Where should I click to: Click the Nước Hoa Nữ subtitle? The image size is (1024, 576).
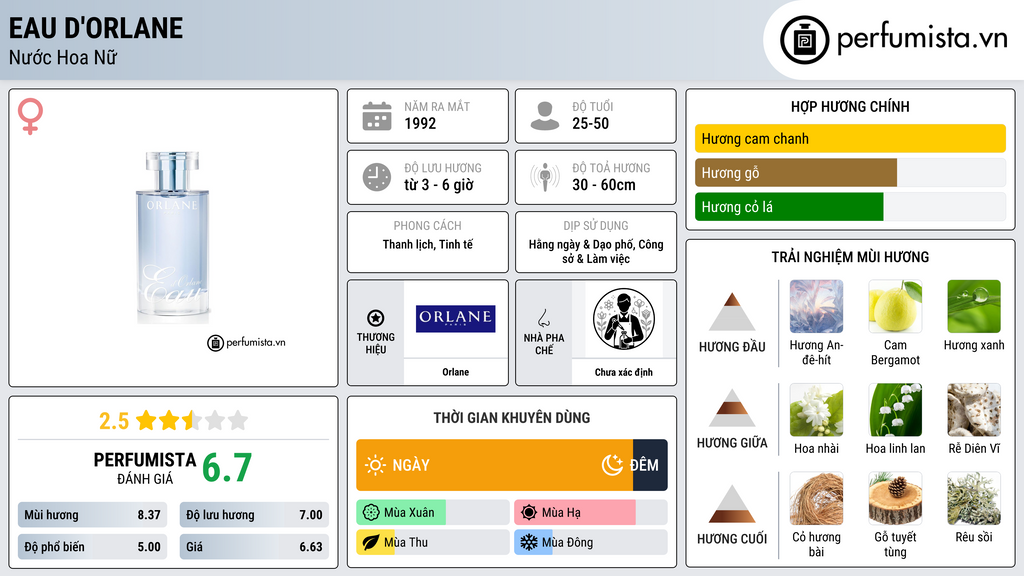(63, 57)
